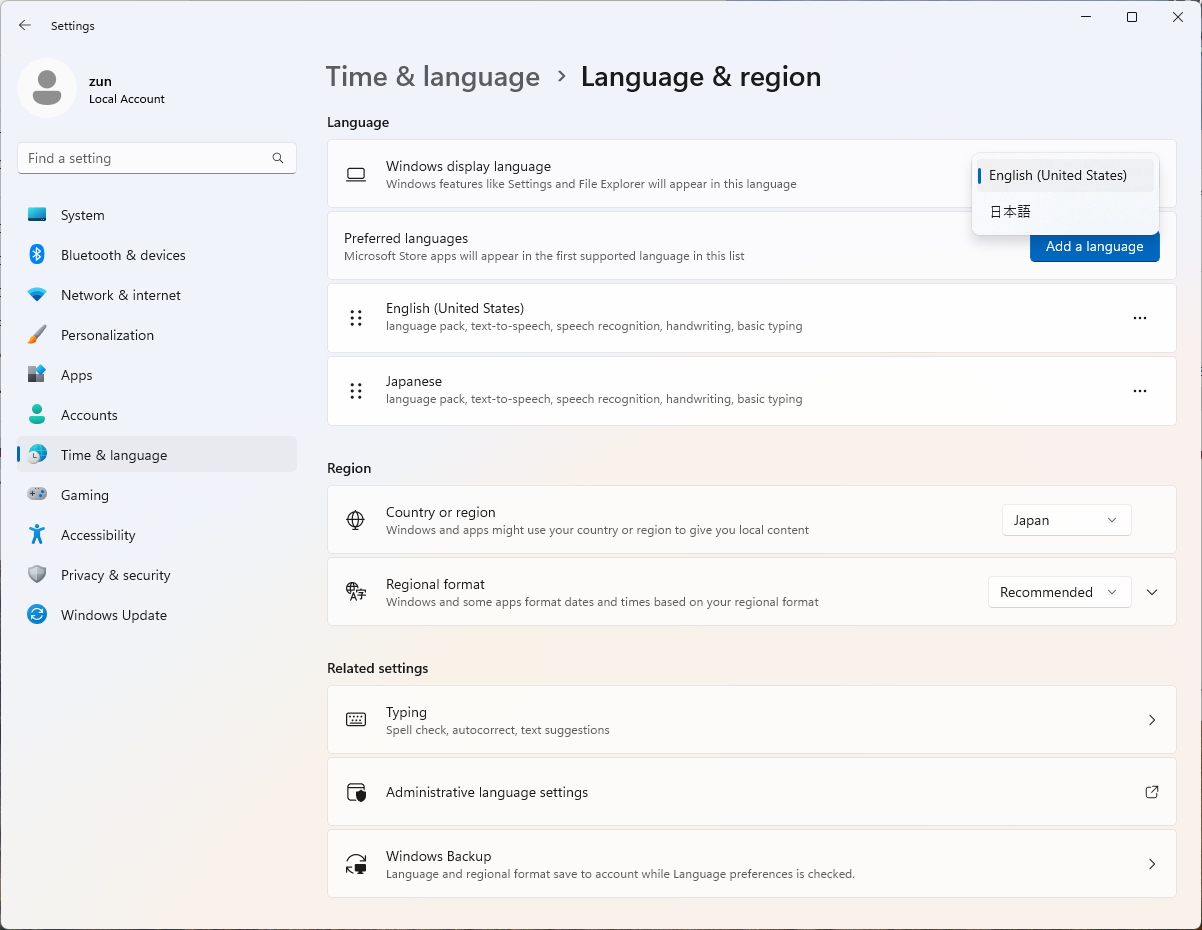This screenshot has width=1202, height=930.
Task: Click the Regional format icon
Action: coord(356,592)
